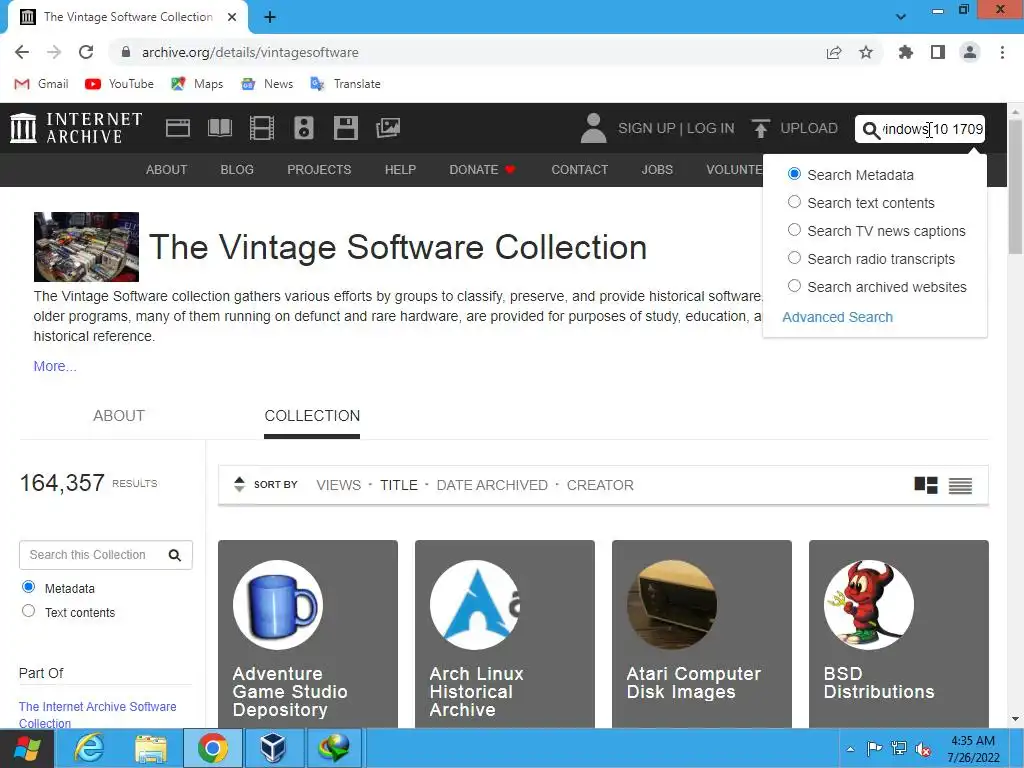Screen dimensions: 1024x768
Task: Switch to list view icon
Action: coord(960,485)
